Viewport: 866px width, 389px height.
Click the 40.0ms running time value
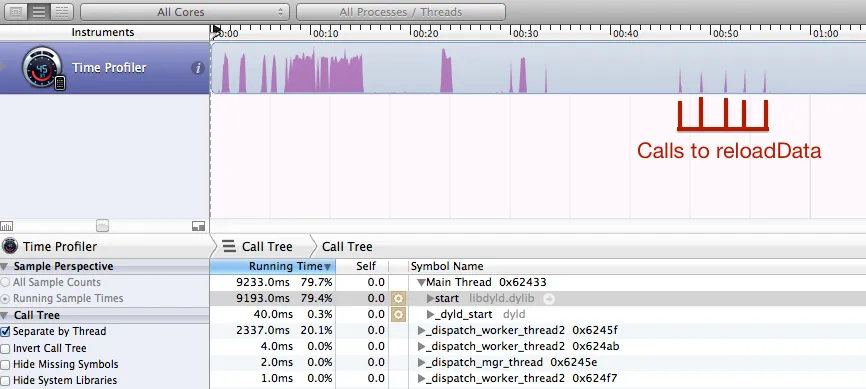(273, 314)
